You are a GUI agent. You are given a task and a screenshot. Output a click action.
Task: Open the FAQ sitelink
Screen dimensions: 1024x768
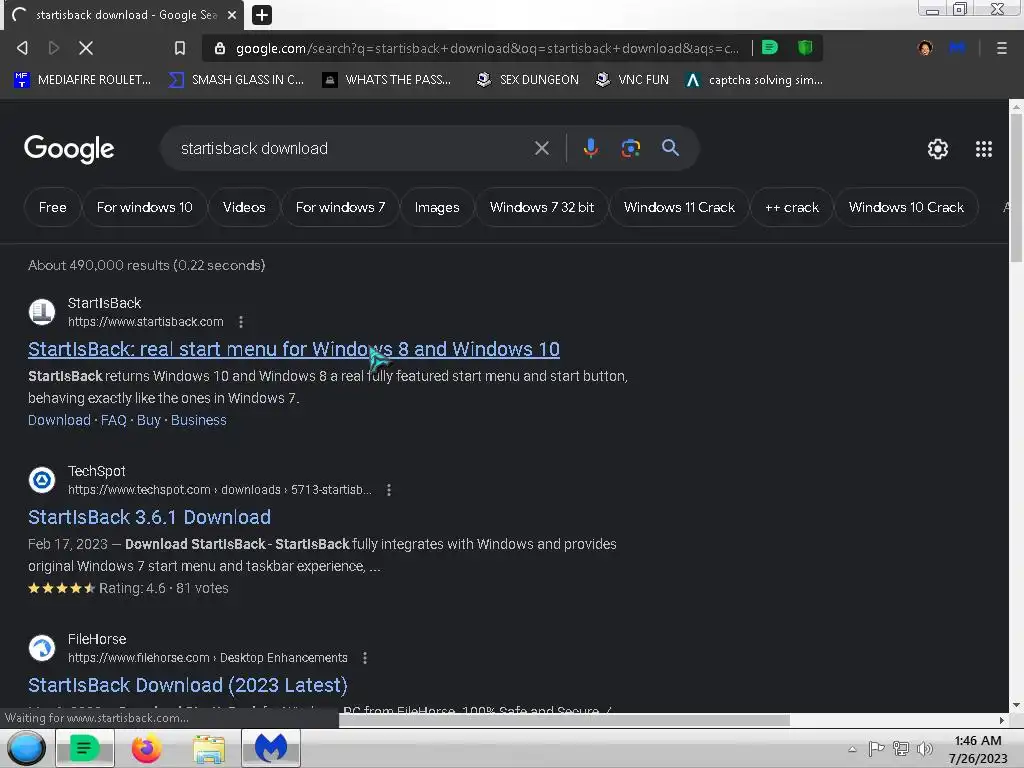114,420
